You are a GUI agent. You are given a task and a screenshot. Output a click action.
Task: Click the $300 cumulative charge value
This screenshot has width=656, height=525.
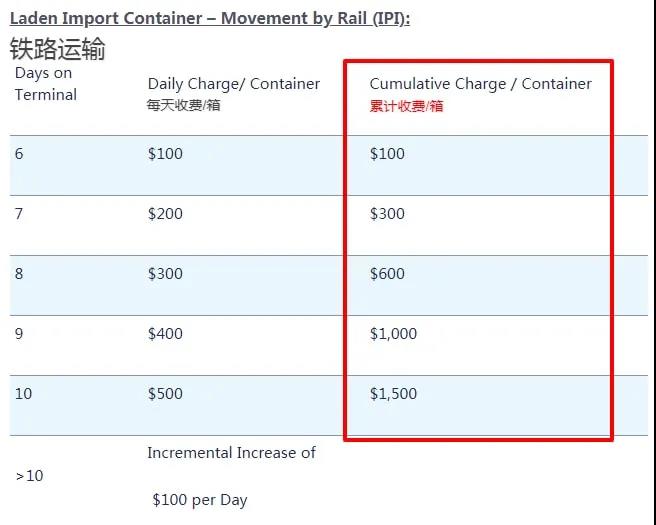coord(387,214)
